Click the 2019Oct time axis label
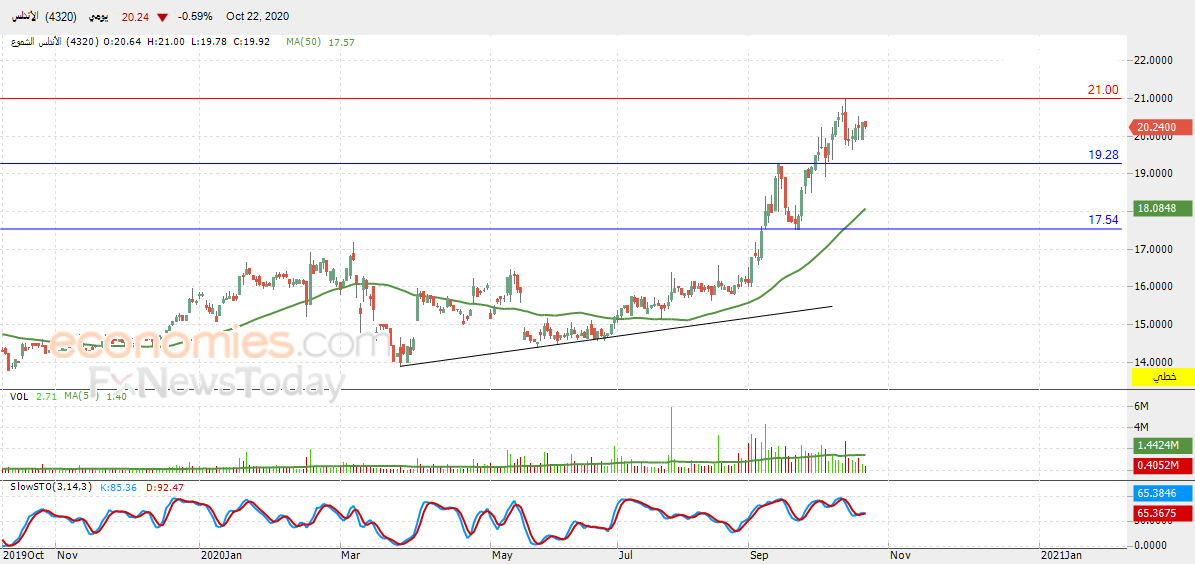1195x564 pixels. (x=24, y=556)
